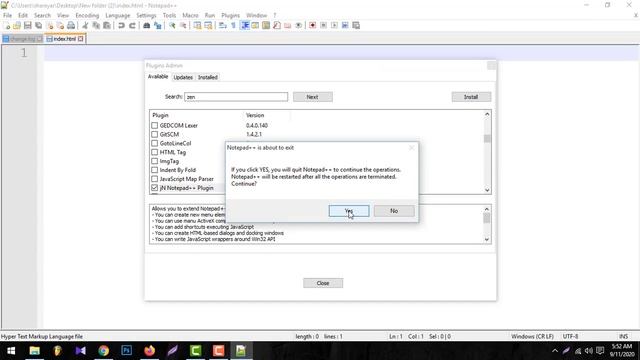Click the Open file toolbar icon
The height and width of the screenshot is (360, 640).
17,25
